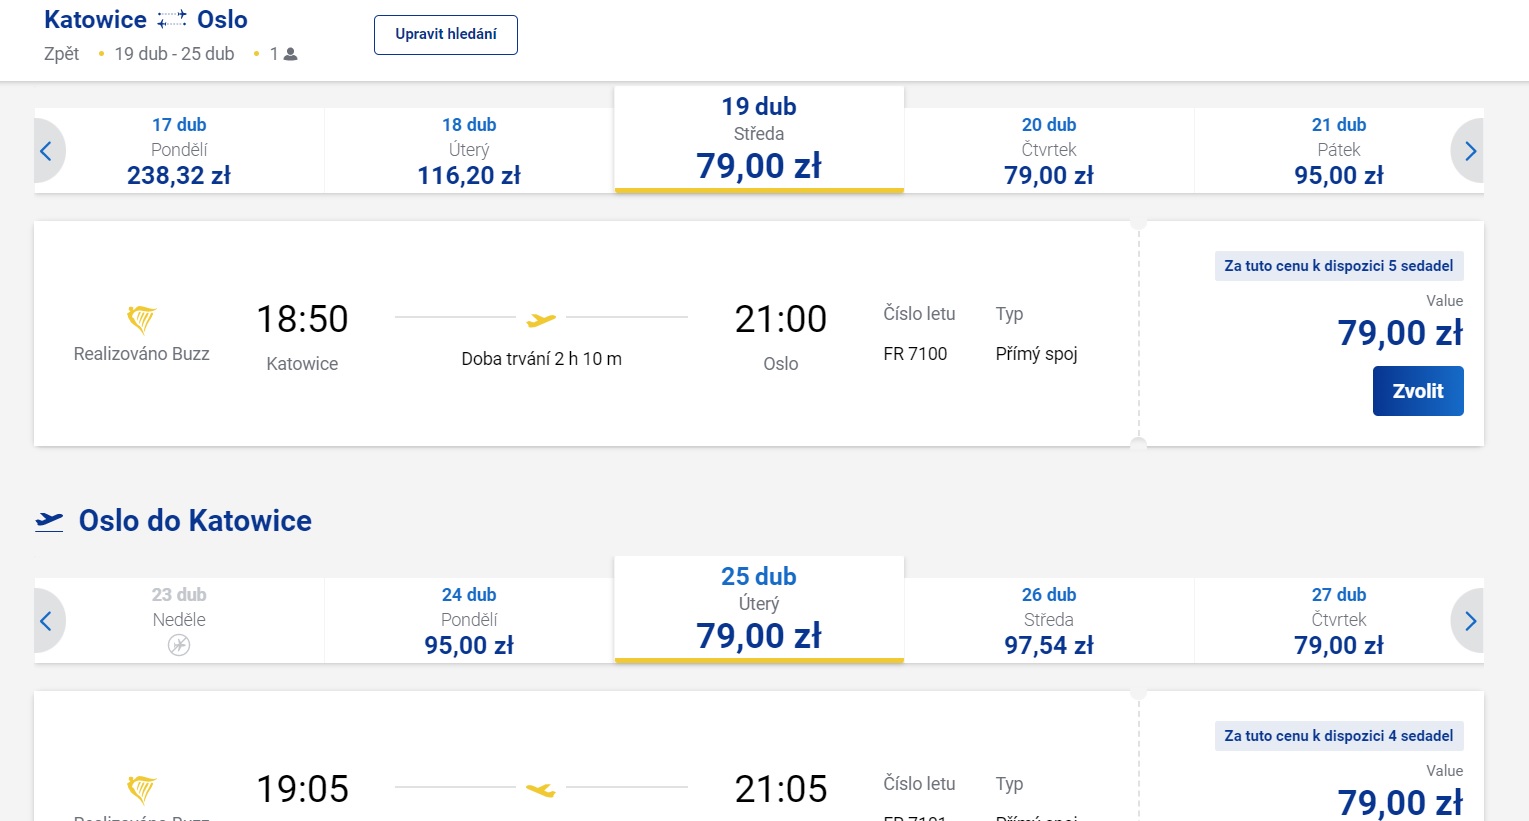Click the Upravit hledání button

click(445, 35)
